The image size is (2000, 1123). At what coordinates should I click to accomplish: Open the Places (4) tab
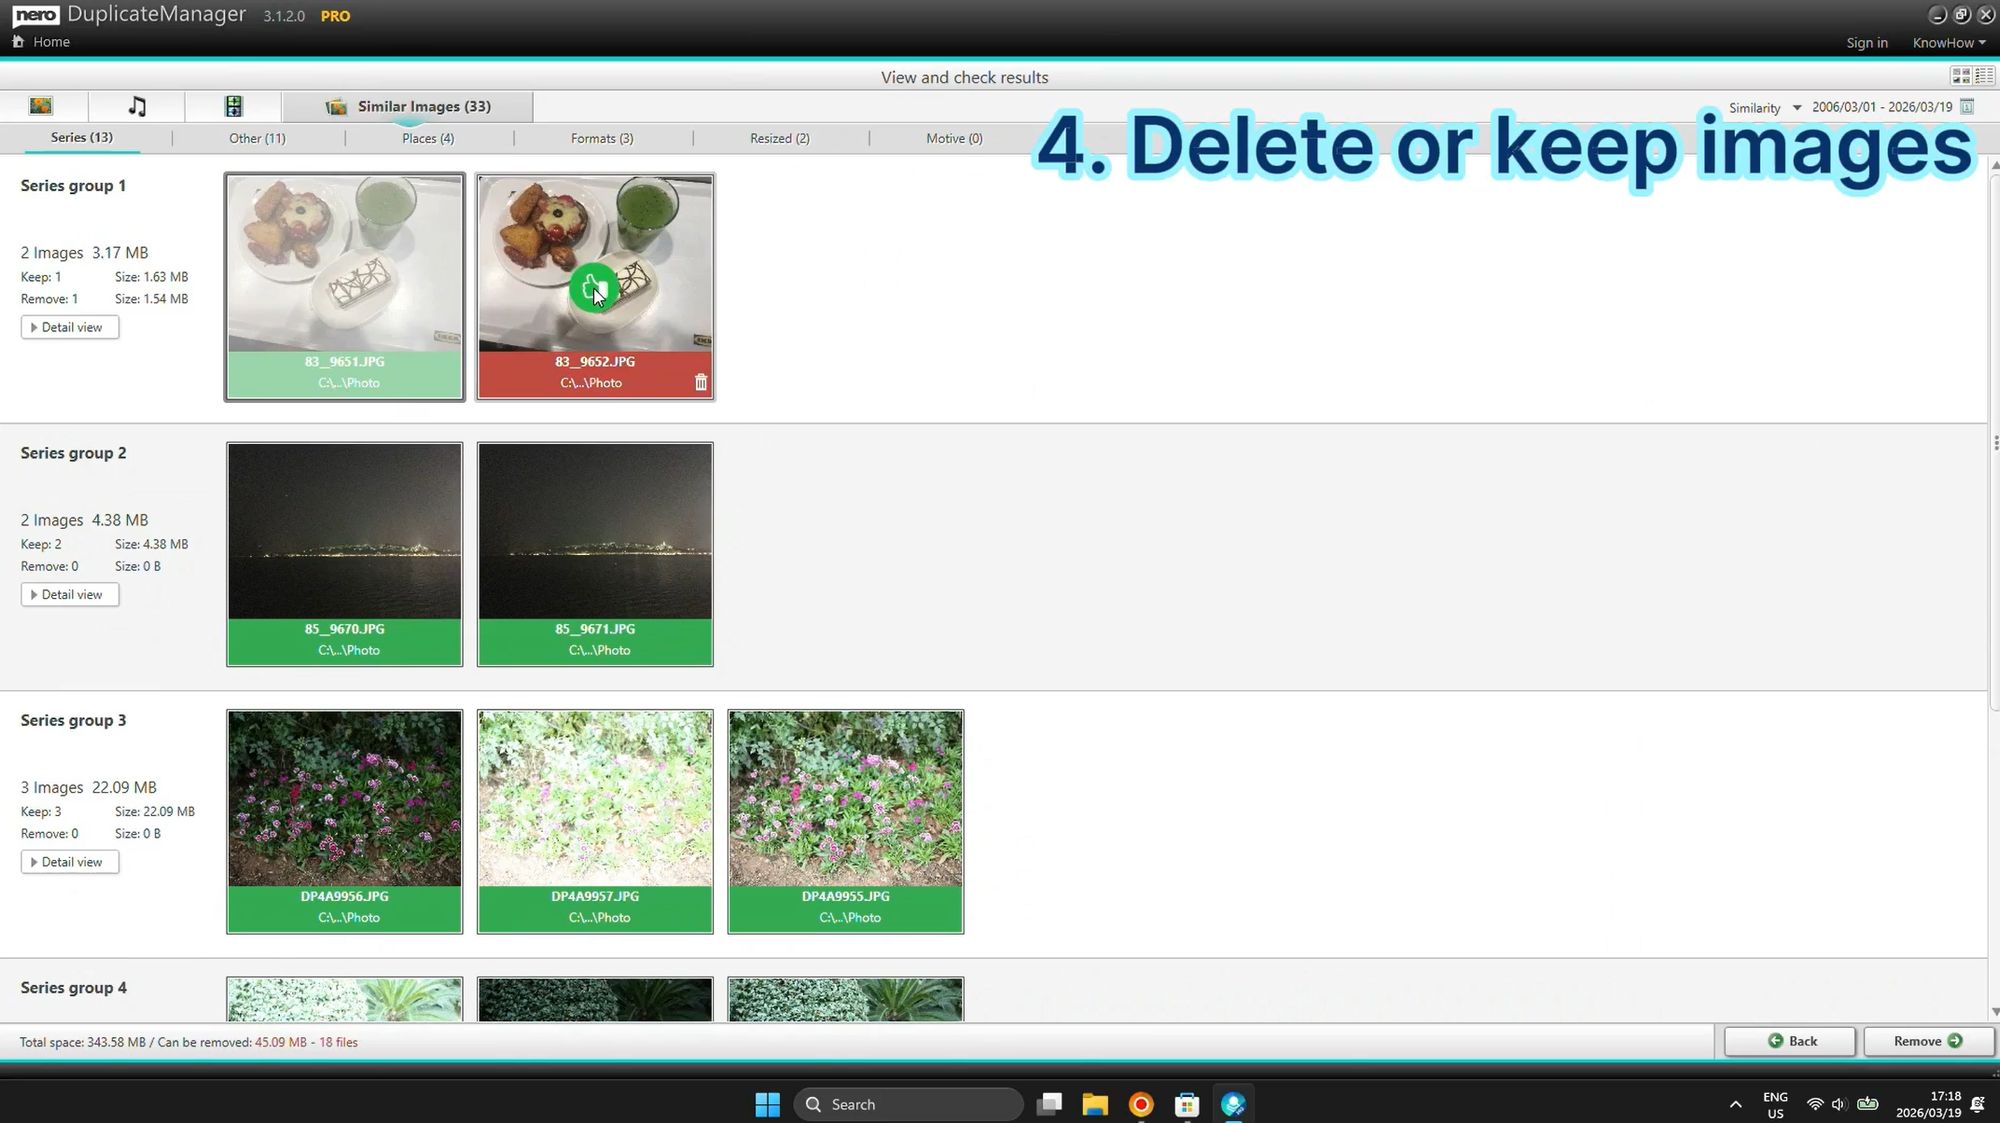tap(428, 138)
